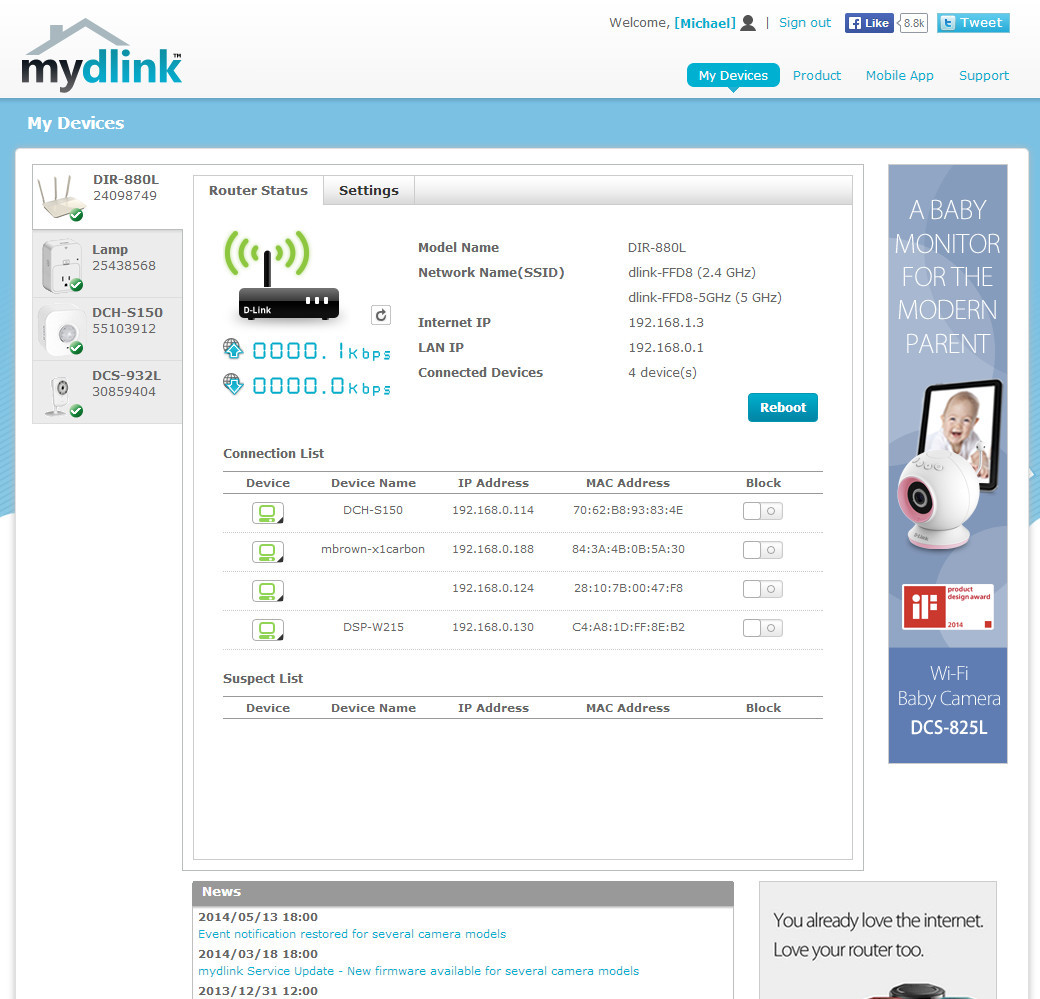This screenshot has width=1040, height=999.
Task: Open the DCS-932L camera device icon
Action: click(60, 391)
